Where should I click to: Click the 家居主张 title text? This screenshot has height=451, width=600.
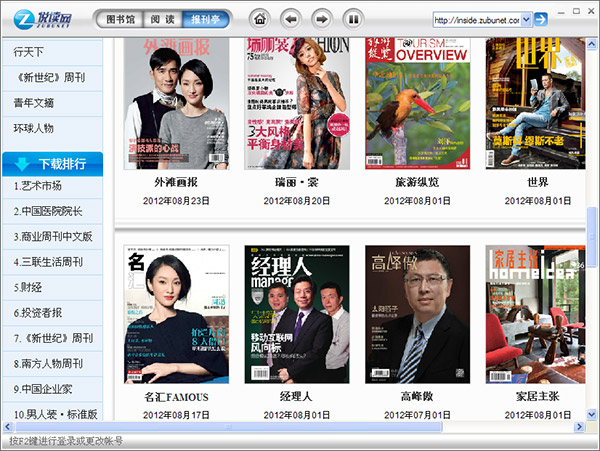pyautogui.click(x=538, y=397)
